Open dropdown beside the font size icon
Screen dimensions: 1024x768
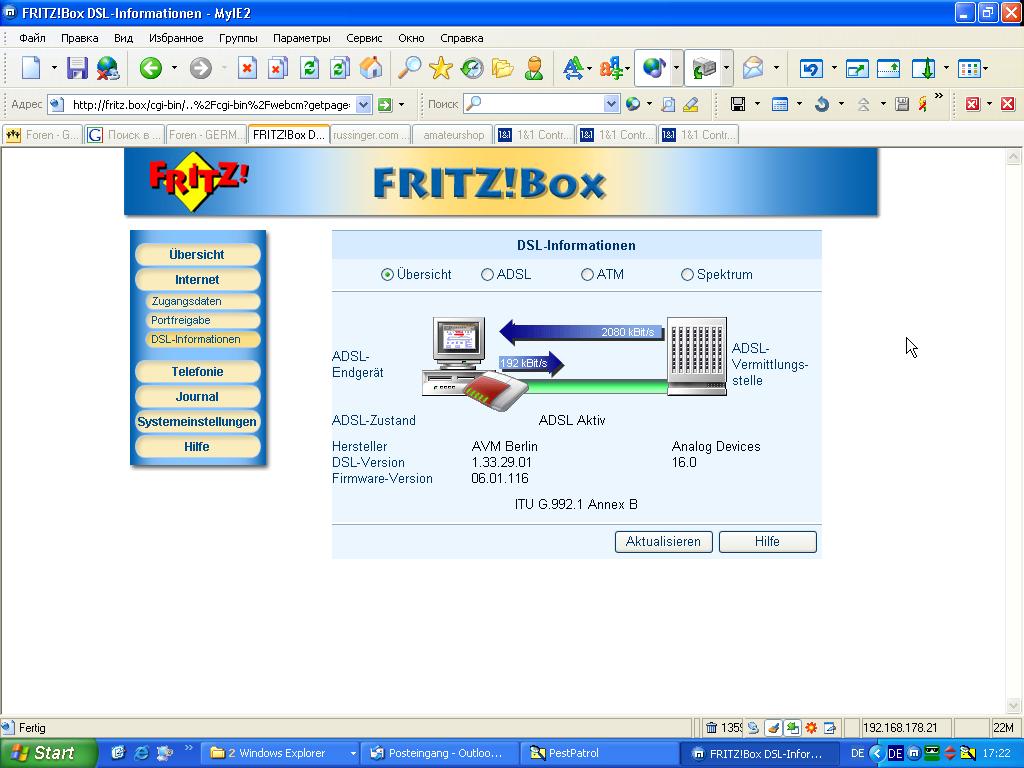coord(589,68)
